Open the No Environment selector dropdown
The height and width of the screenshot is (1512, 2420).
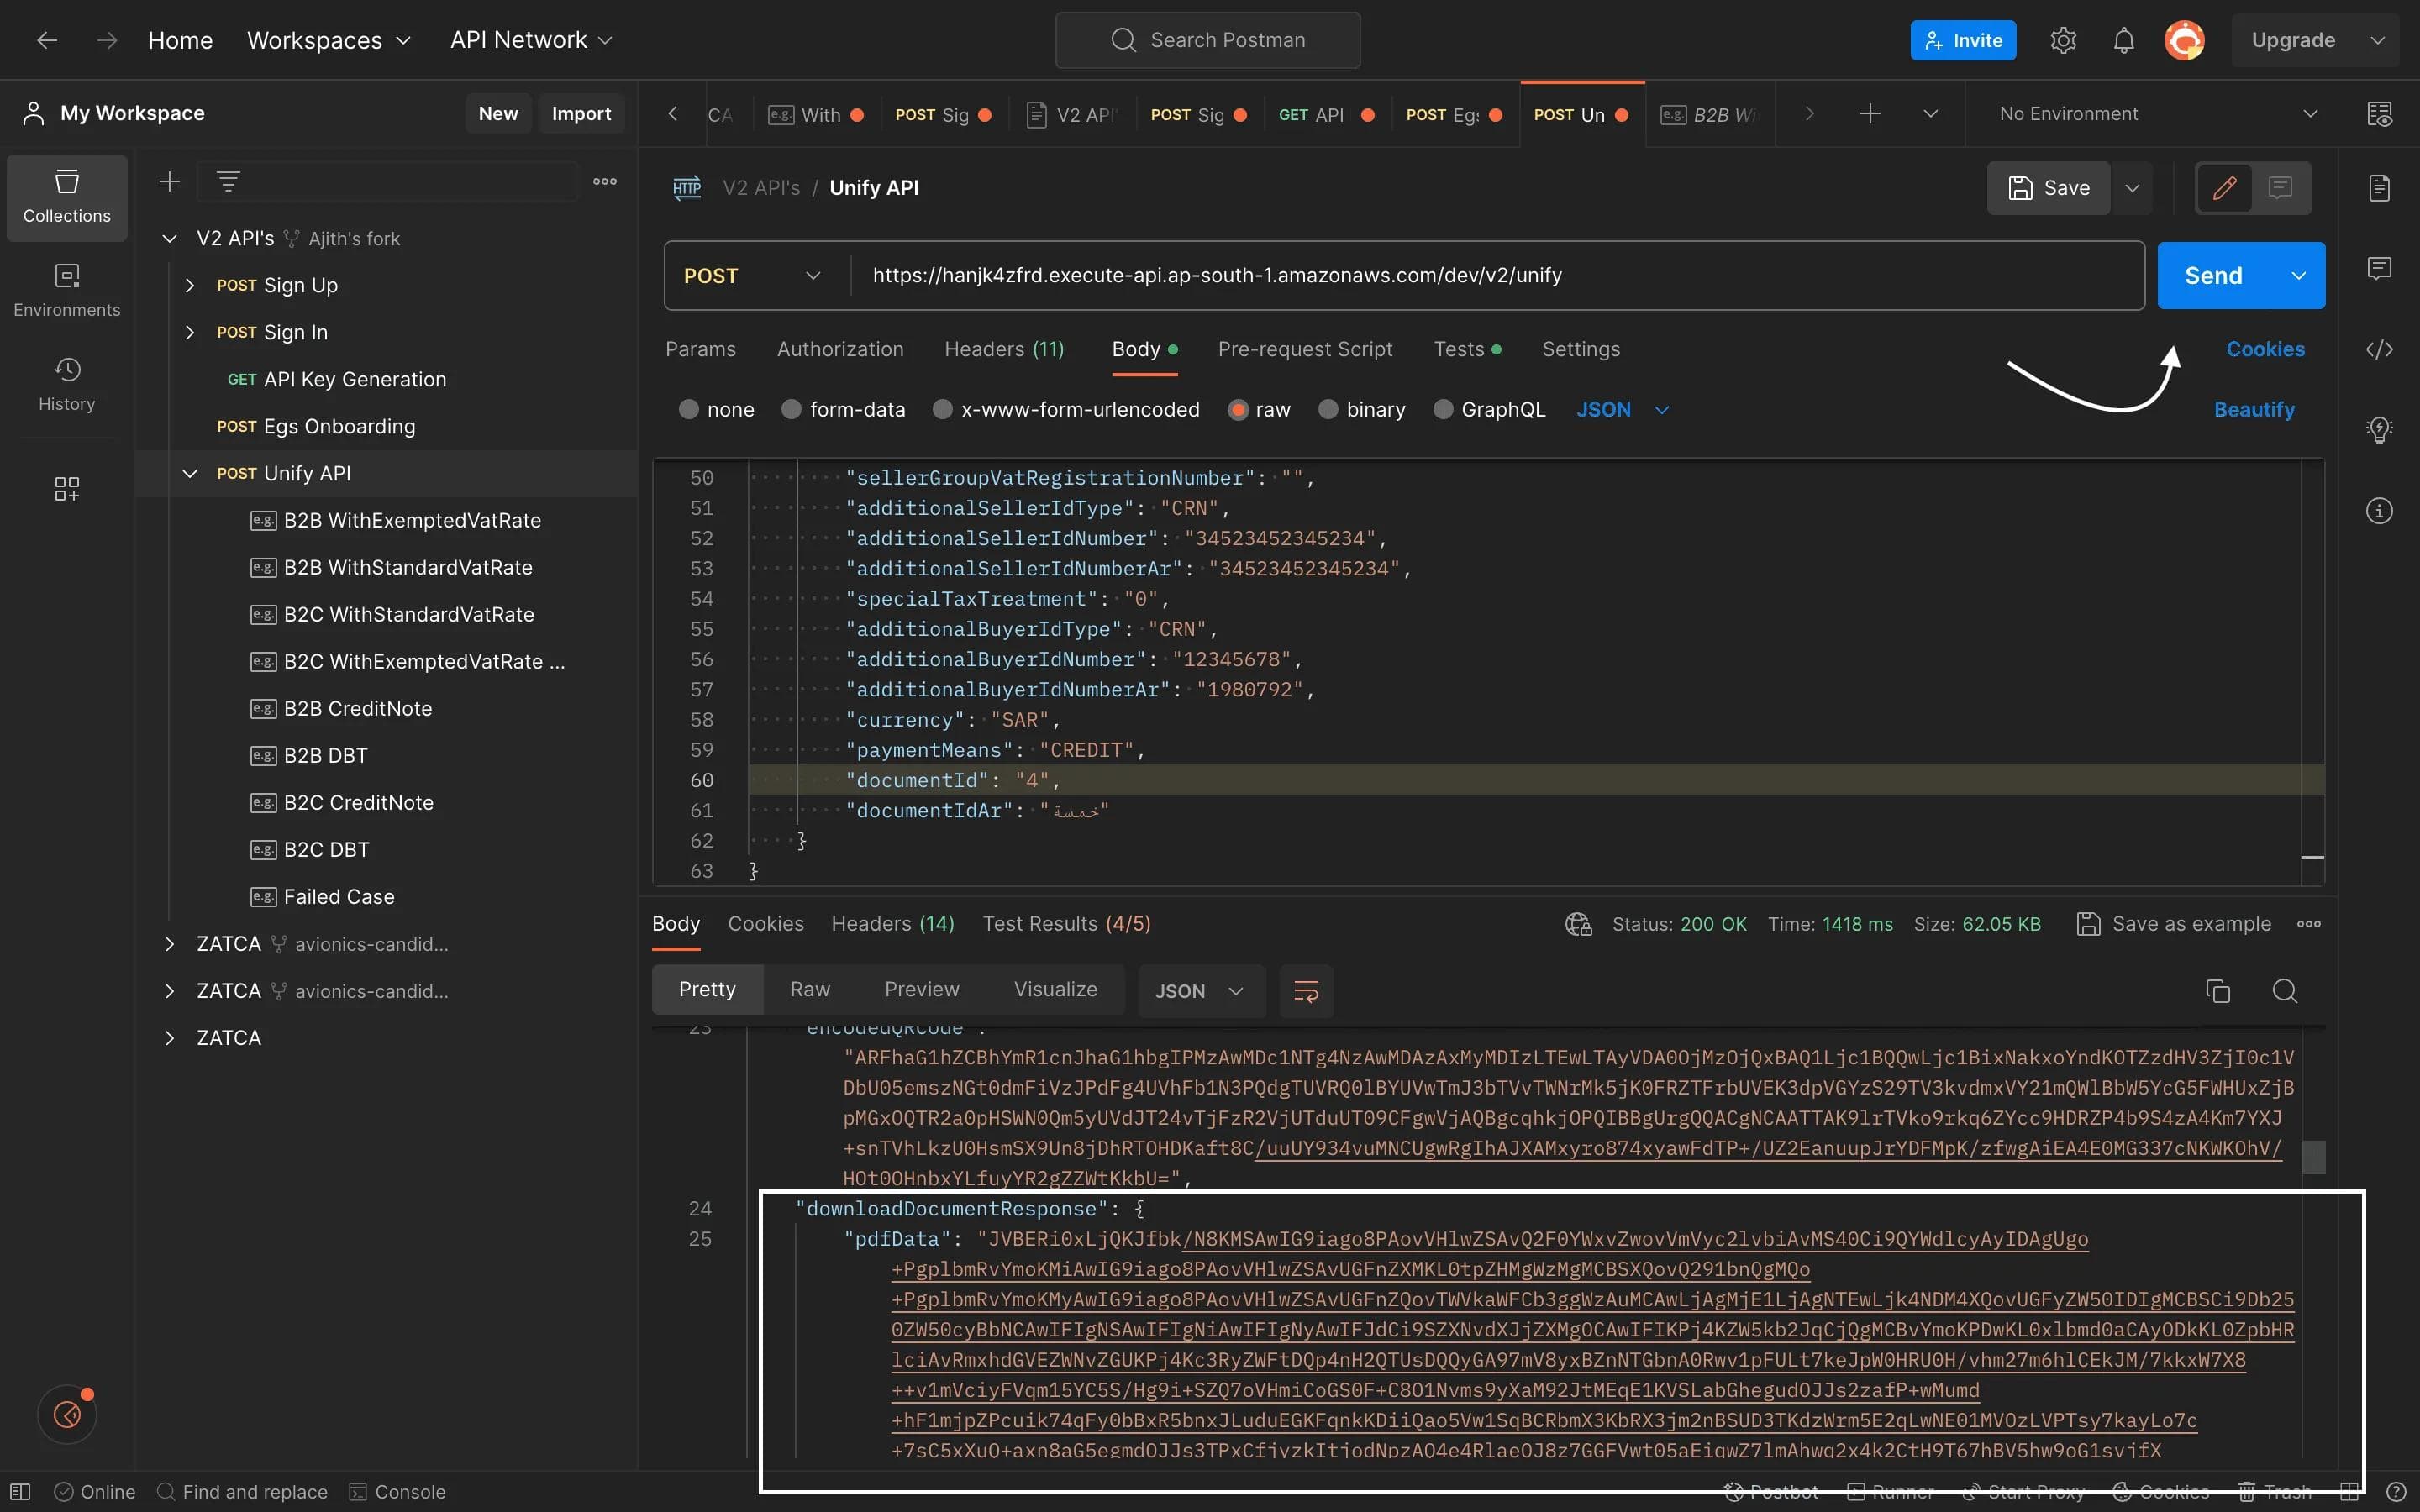[2157, 114]
